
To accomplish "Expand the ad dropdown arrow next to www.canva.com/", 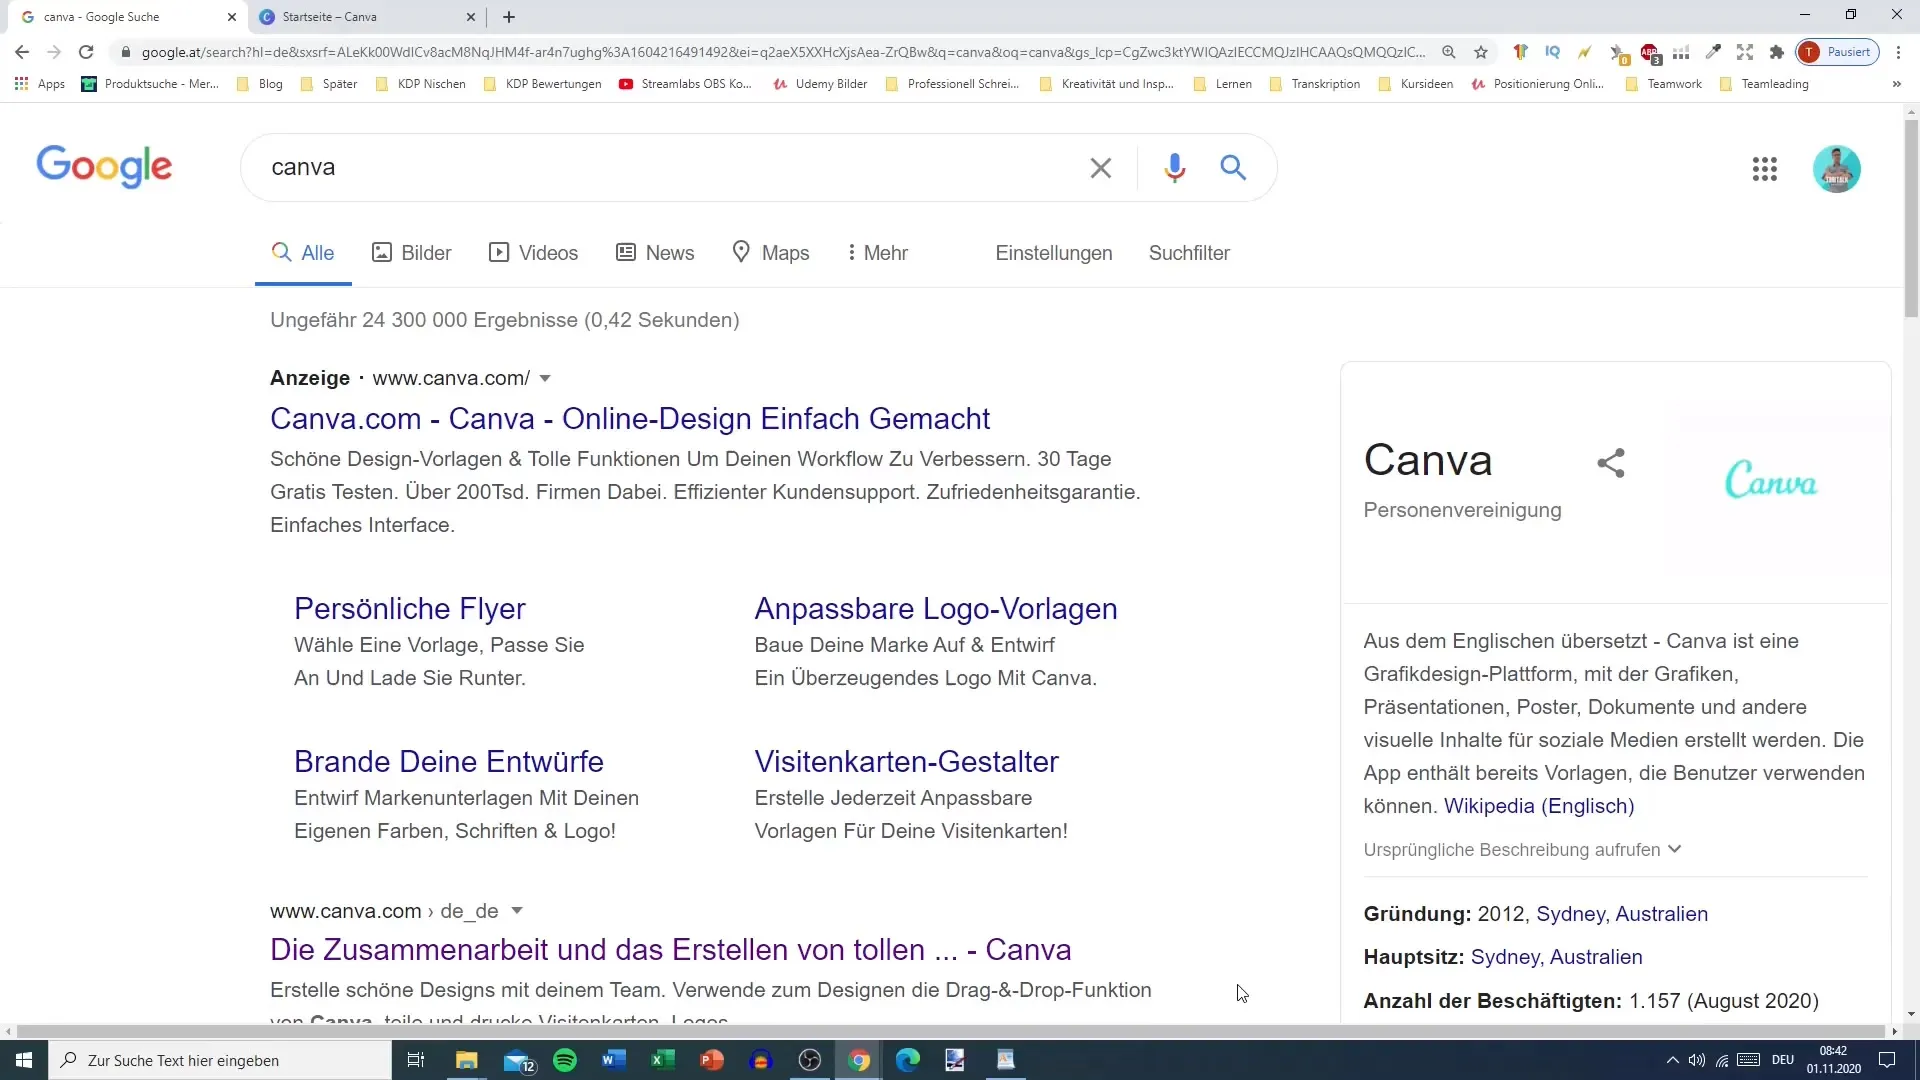I will click(x=545, y=378).
